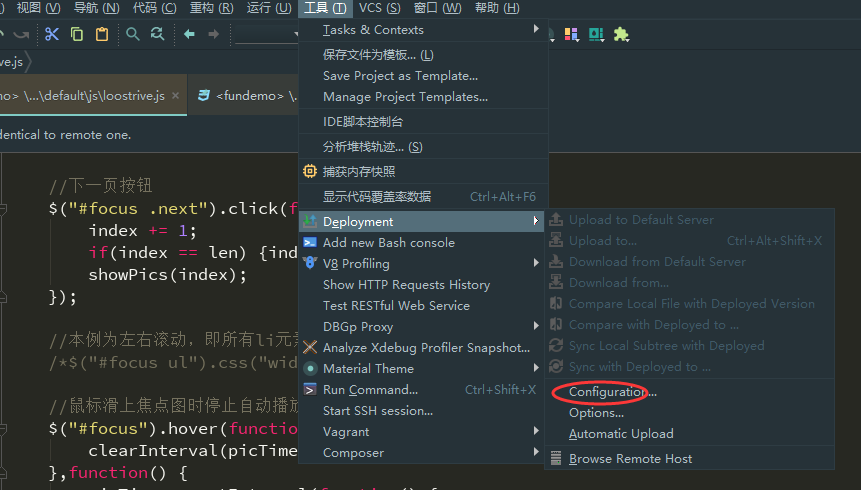
Task: Choose Start SSH session
Action: click(422, 411)
